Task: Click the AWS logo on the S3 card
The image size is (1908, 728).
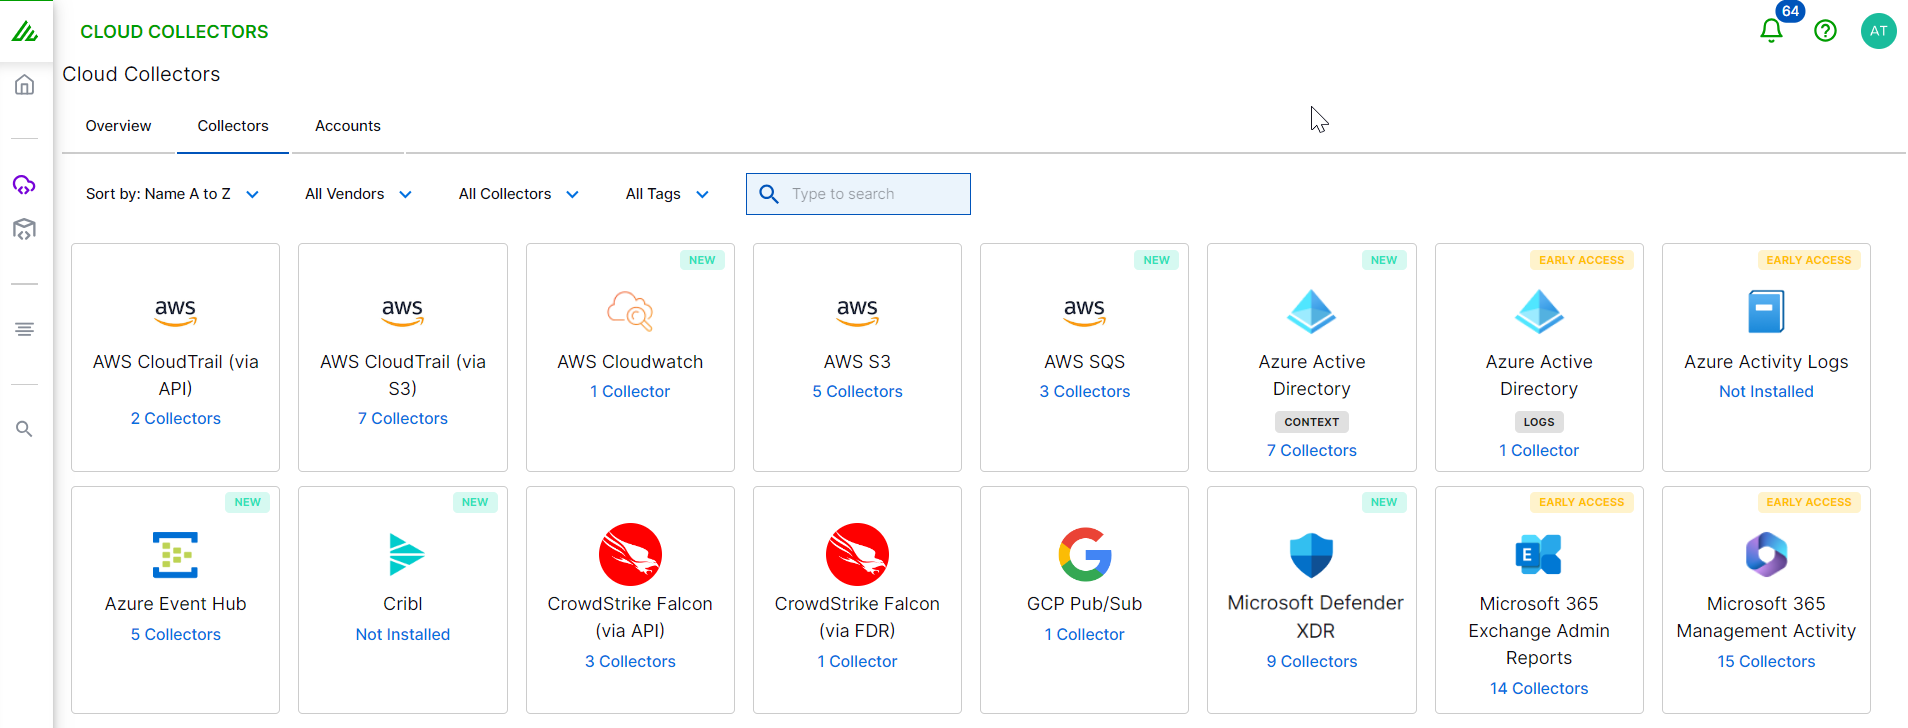Action: [x=857, y=312]
